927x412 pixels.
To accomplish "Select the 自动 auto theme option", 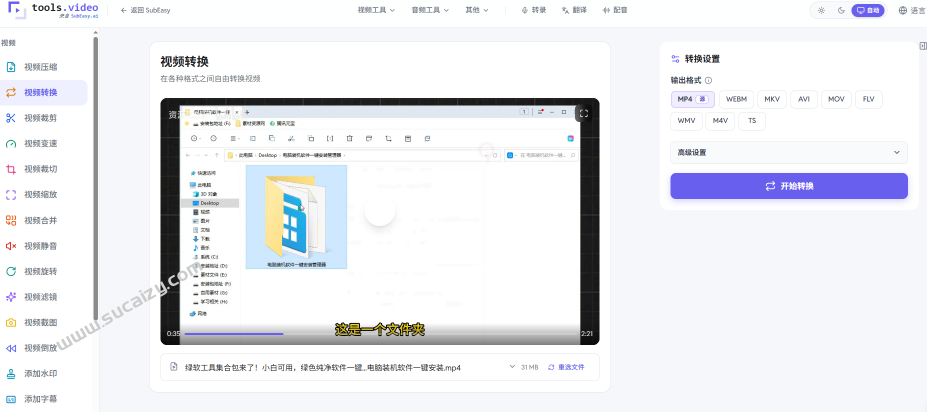I will [x=868, y=10].
